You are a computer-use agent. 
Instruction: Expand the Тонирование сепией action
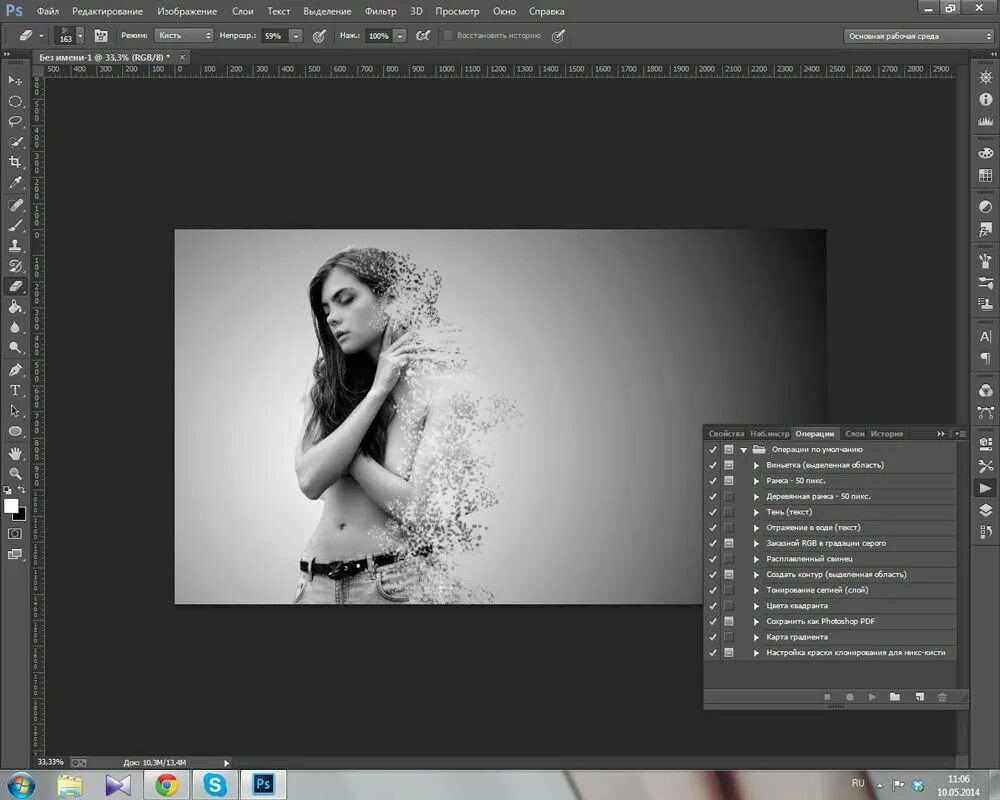(x=756, y=590)
